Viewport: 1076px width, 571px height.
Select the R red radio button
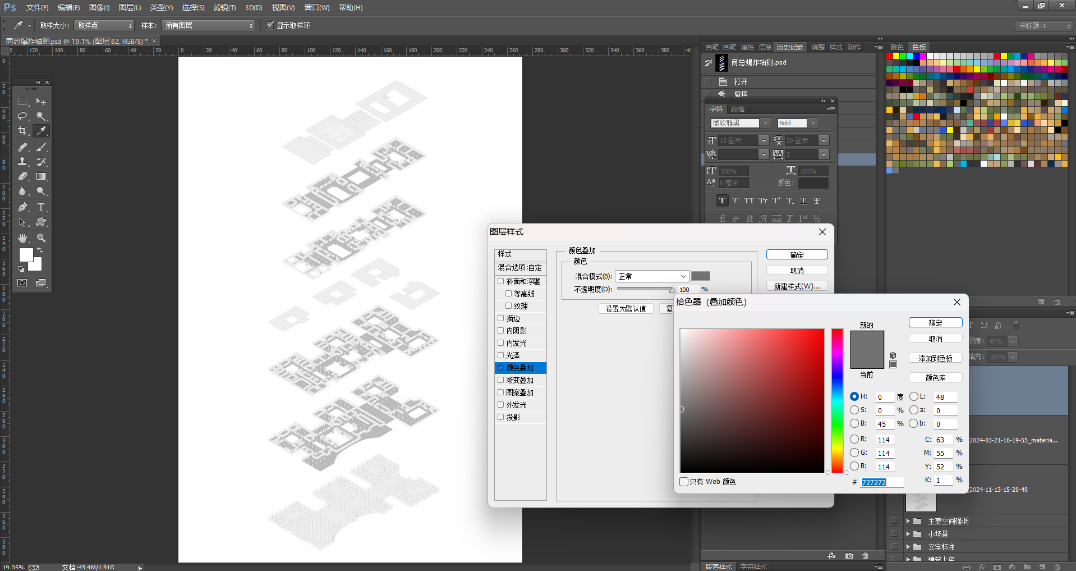[x=854, y=439]
